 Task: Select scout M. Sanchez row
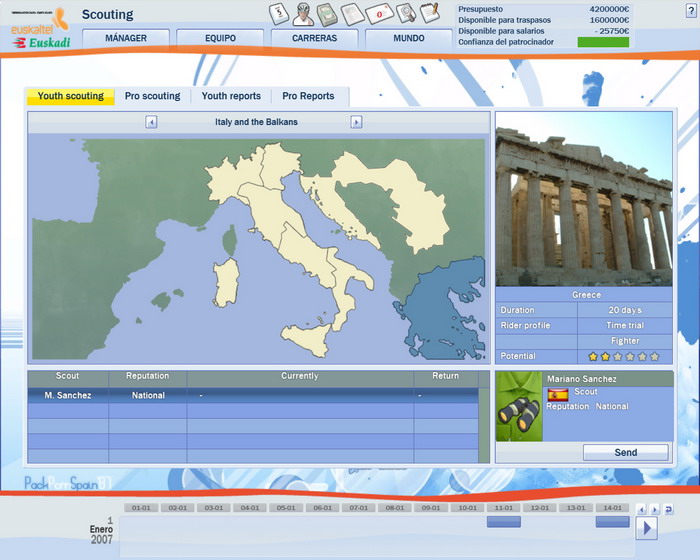pyautogui.click(x=68, y=395)
